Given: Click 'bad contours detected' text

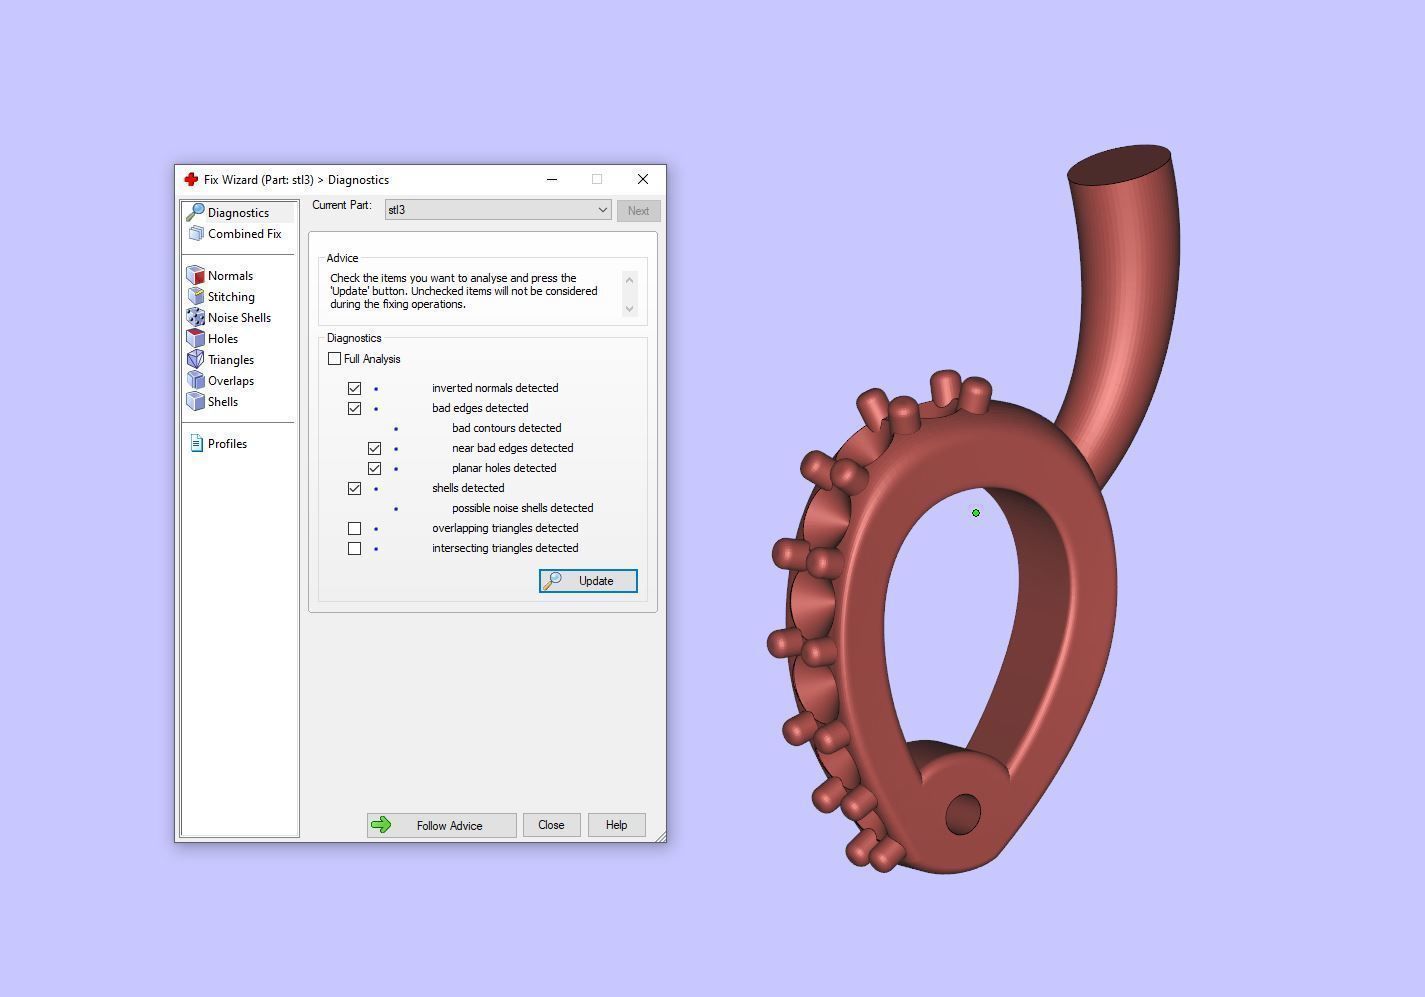Looking at the screenshot, I should coord(506,428).
